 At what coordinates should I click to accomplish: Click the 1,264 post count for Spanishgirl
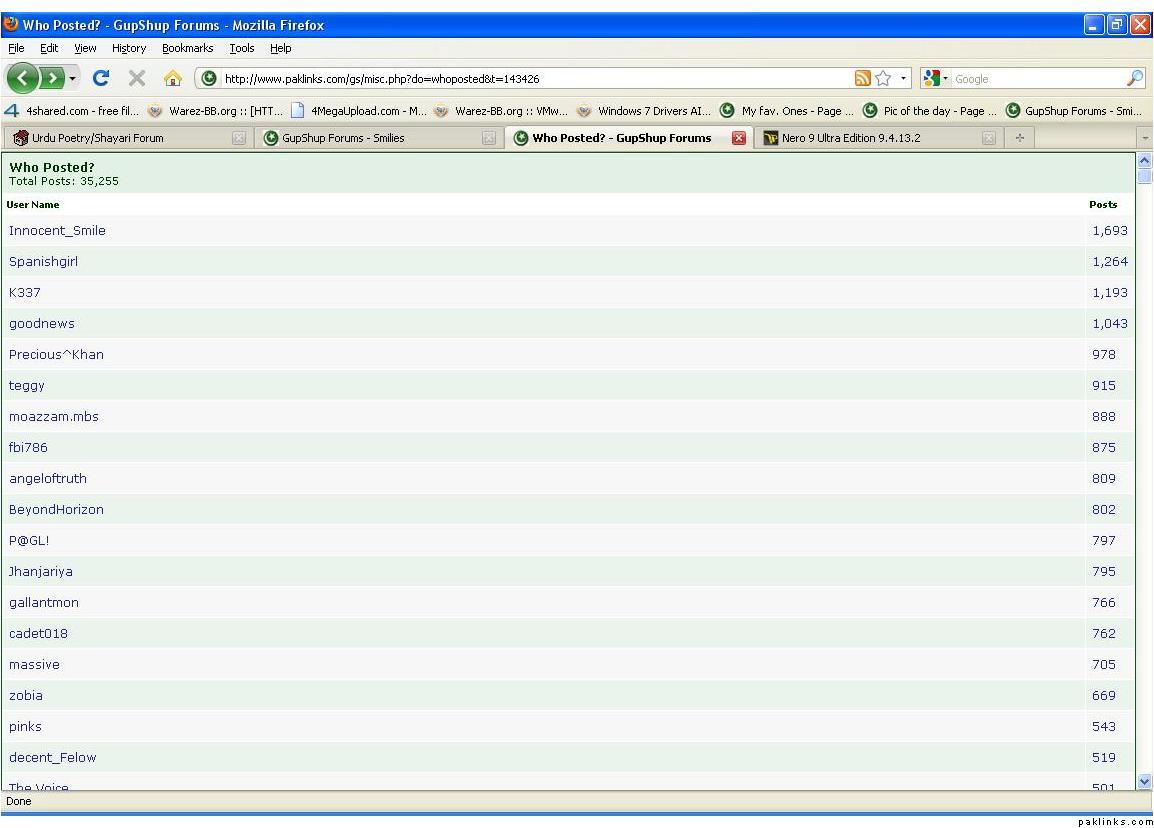1109,262
